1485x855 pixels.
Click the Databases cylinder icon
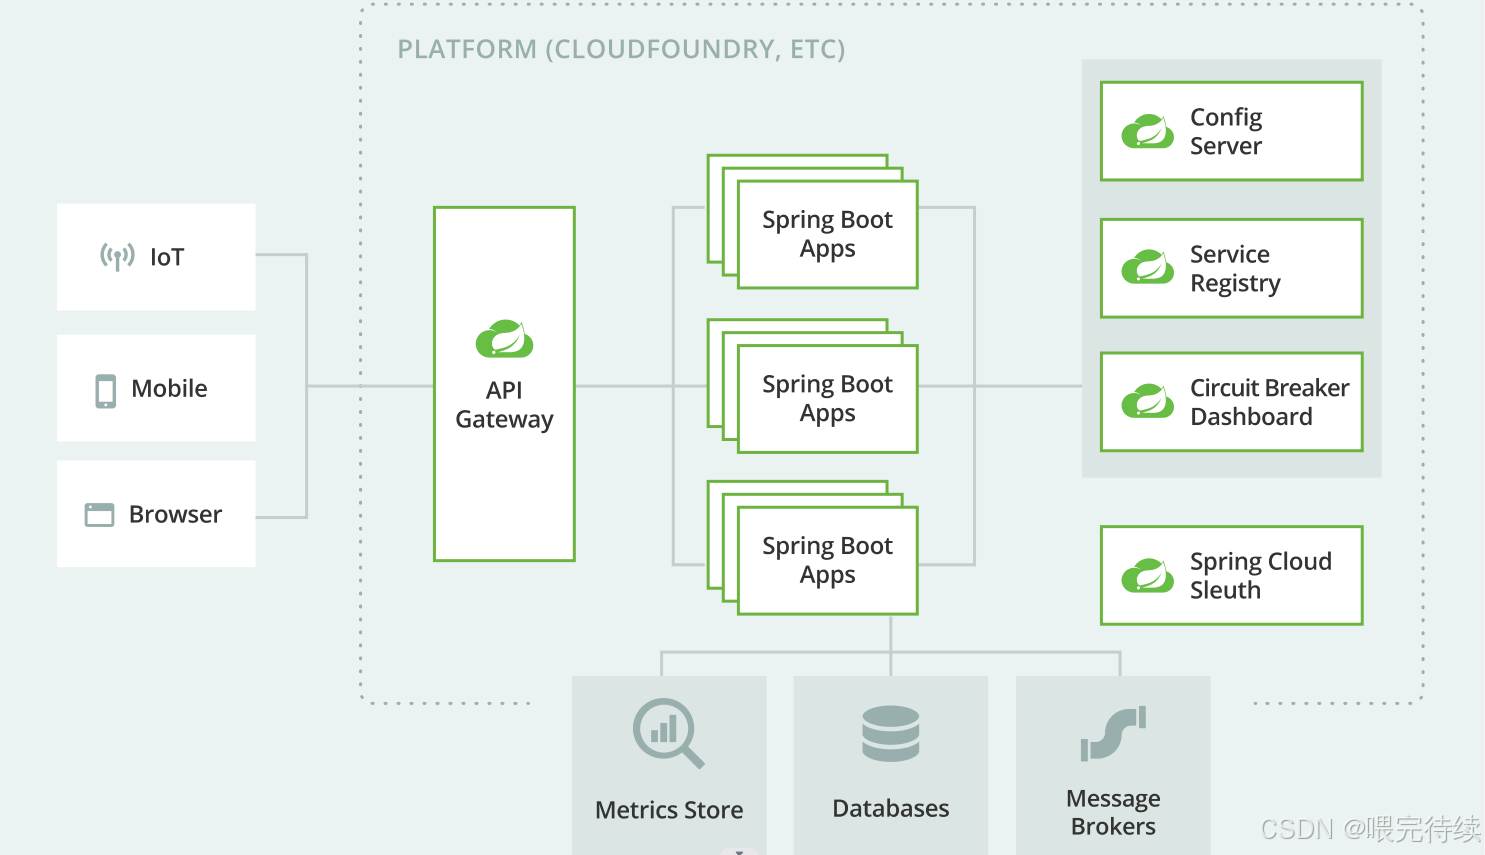(891, 733)
